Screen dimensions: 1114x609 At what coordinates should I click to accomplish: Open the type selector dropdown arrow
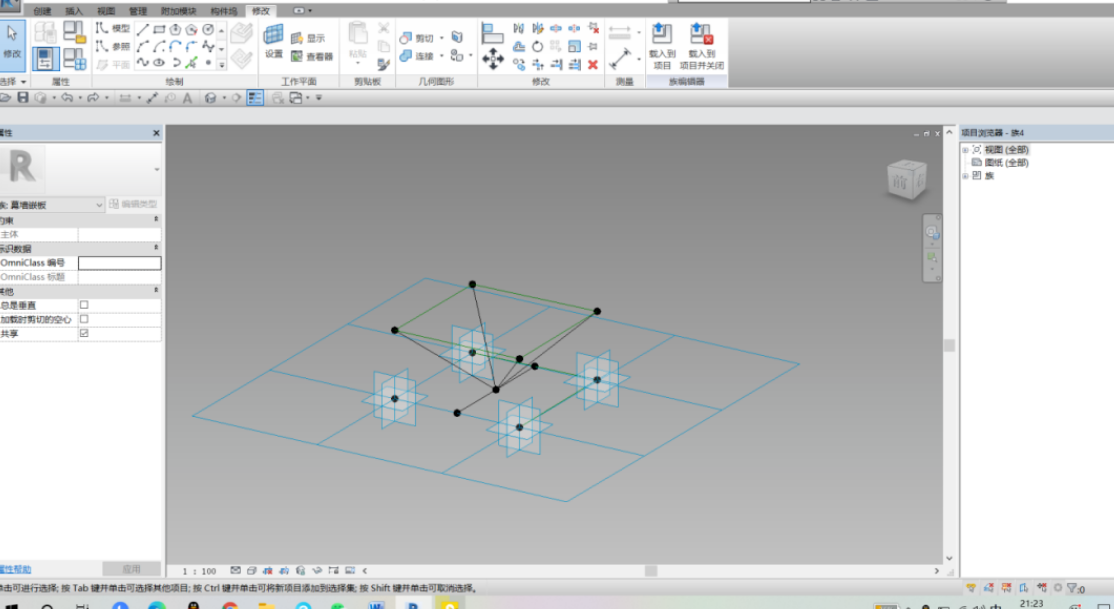tap(156, 169)
